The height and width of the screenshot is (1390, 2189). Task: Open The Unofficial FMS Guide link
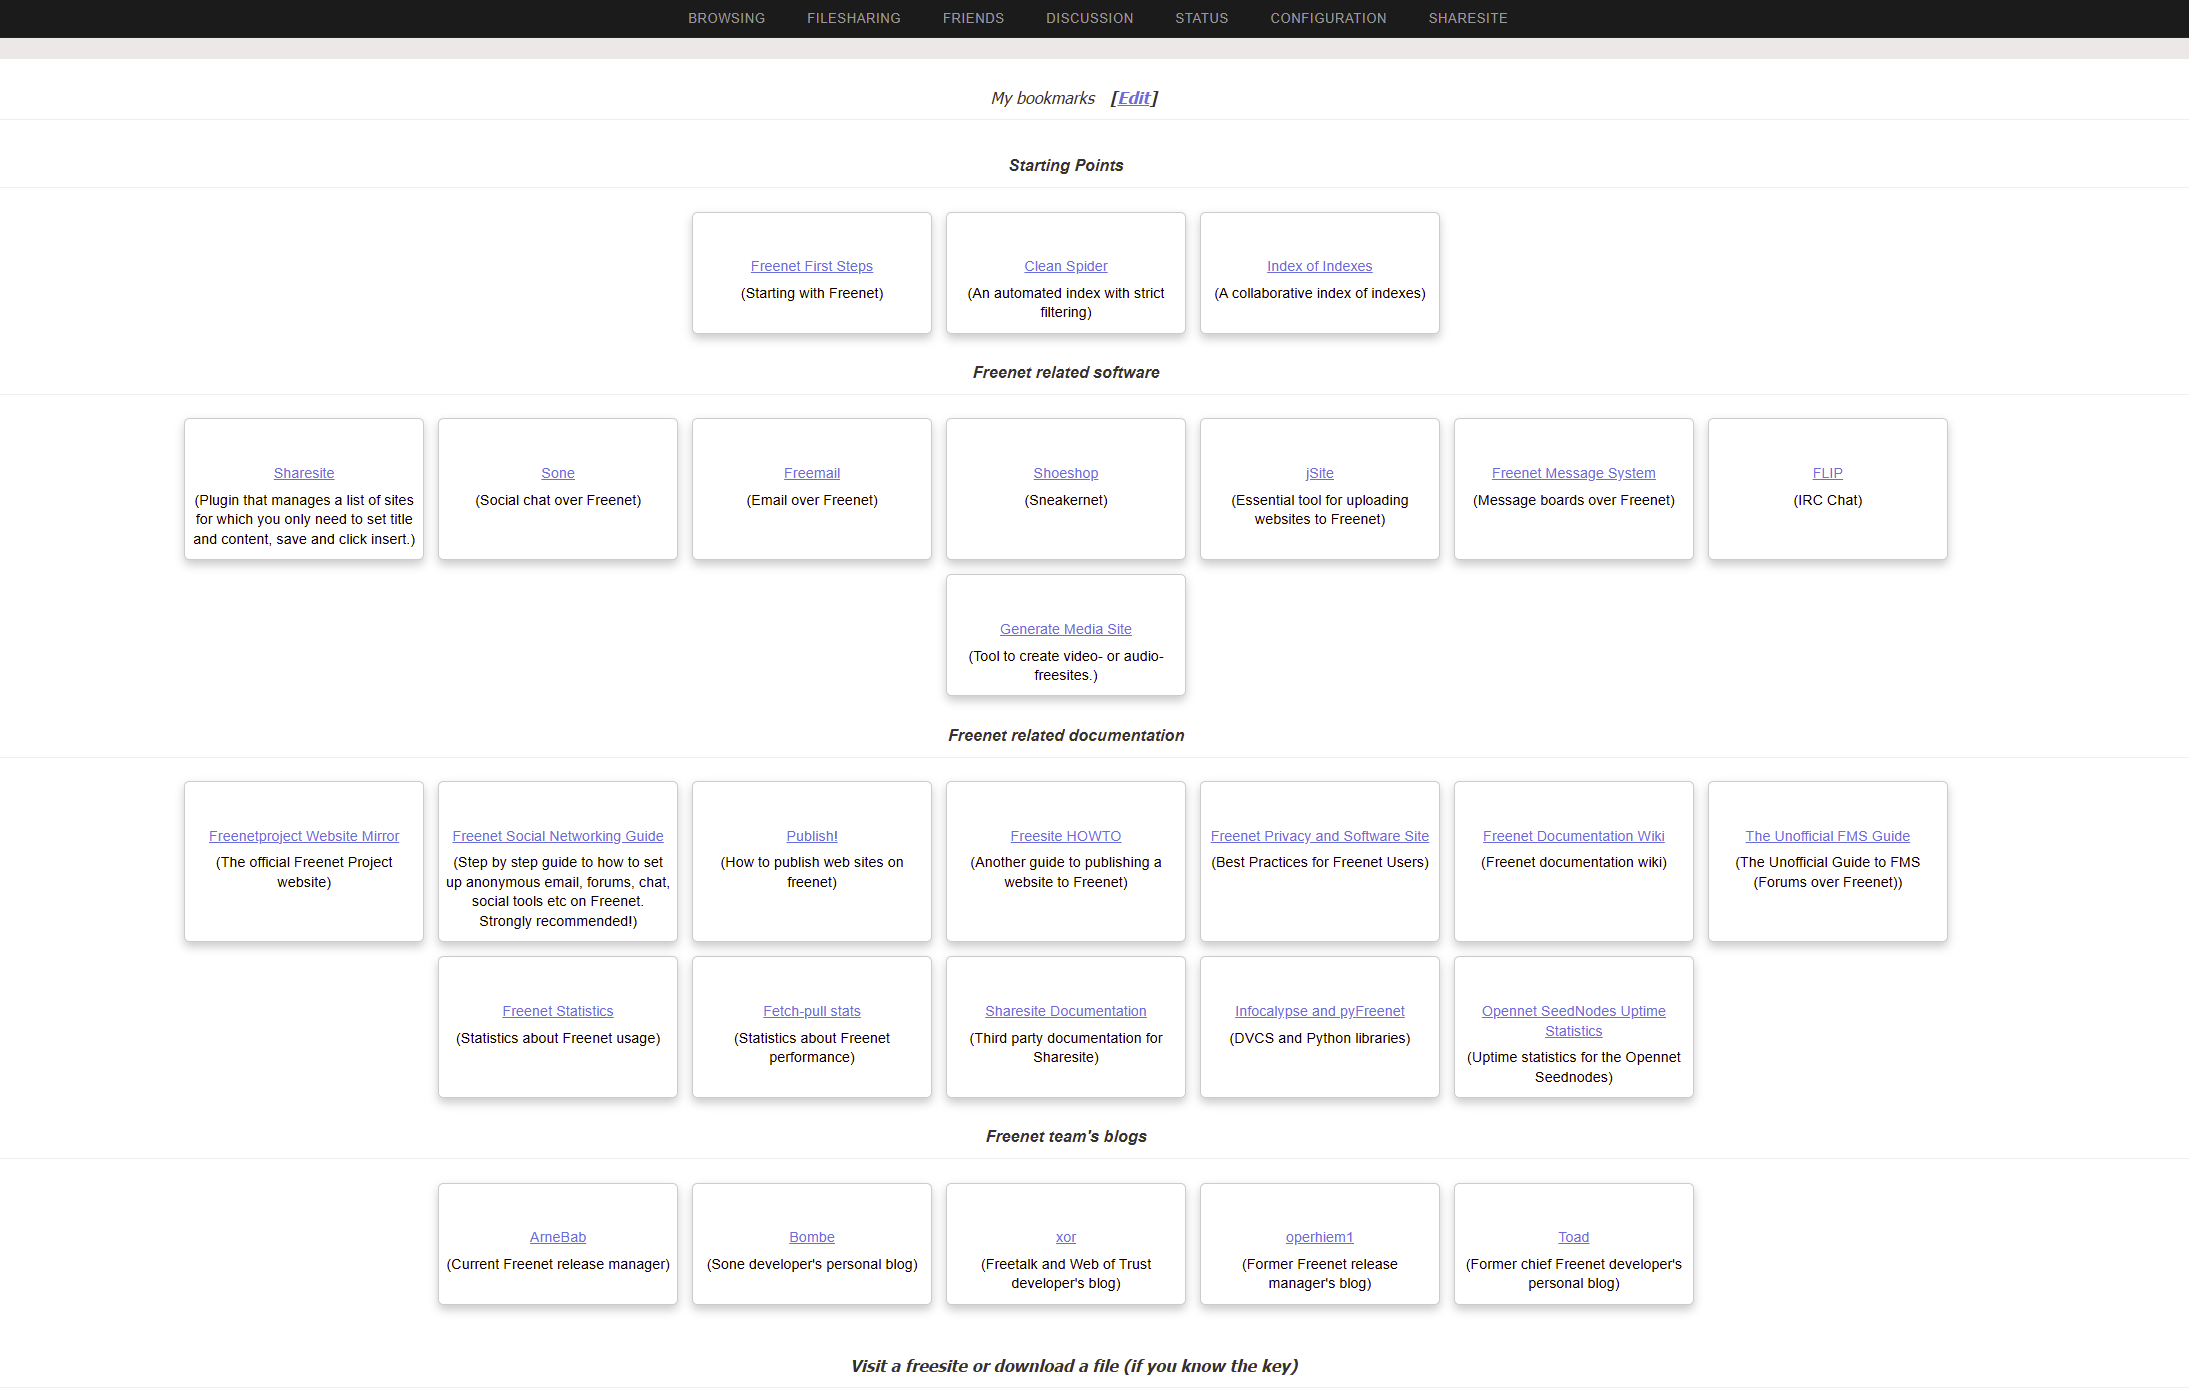1827,836
